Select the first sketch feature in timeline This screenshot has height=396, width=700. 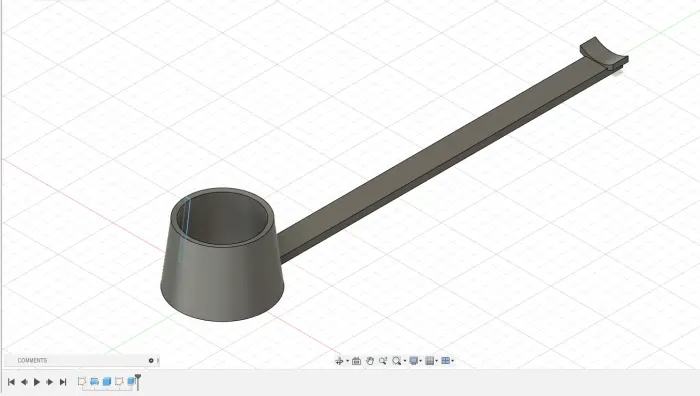tap(82, 381)
